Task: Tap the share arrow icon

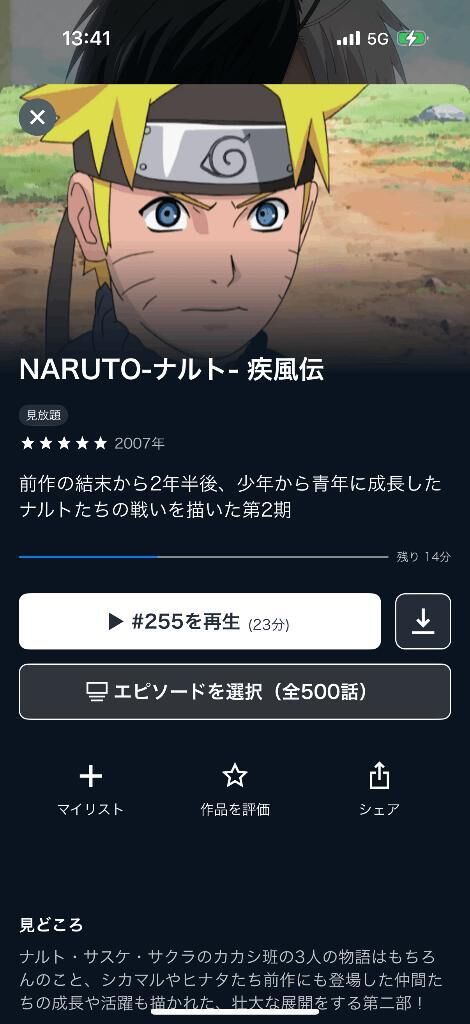Action: [379, 776]
